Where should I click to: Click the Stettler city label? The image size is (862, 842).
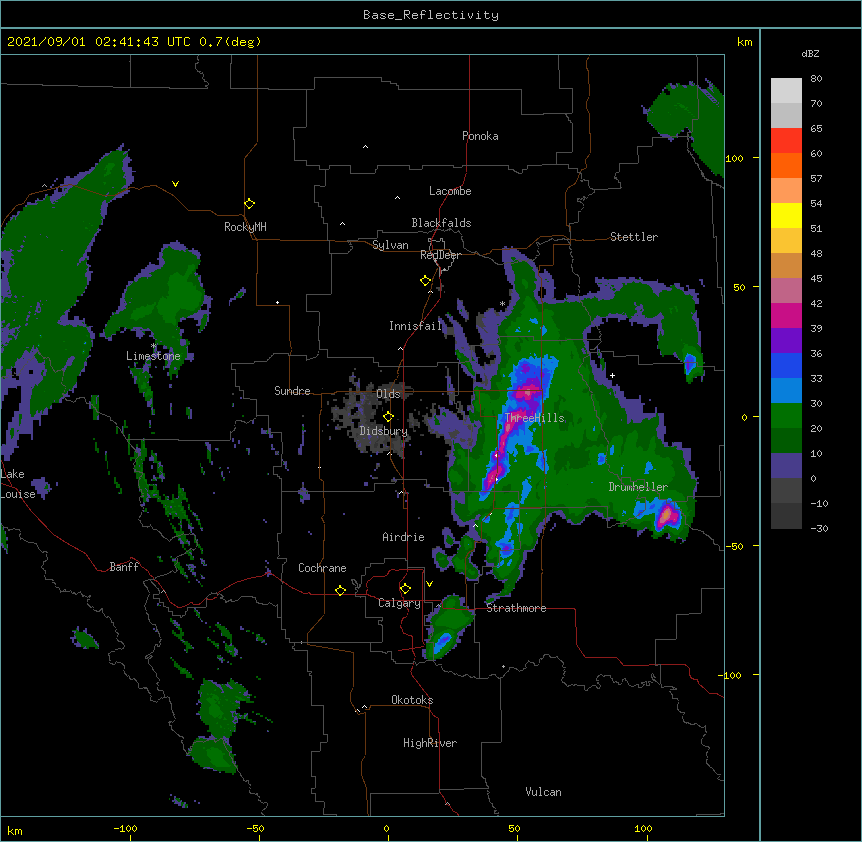tap(634, 237)
